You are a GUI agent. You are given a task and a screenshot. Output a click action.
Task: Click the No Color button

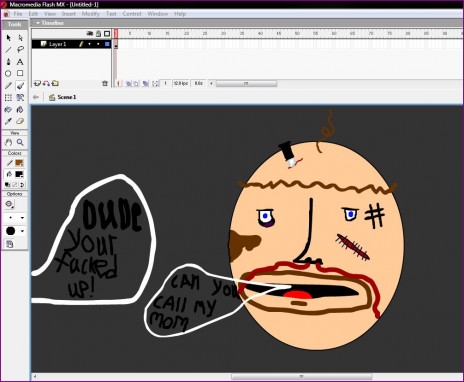tap(15, 184)
